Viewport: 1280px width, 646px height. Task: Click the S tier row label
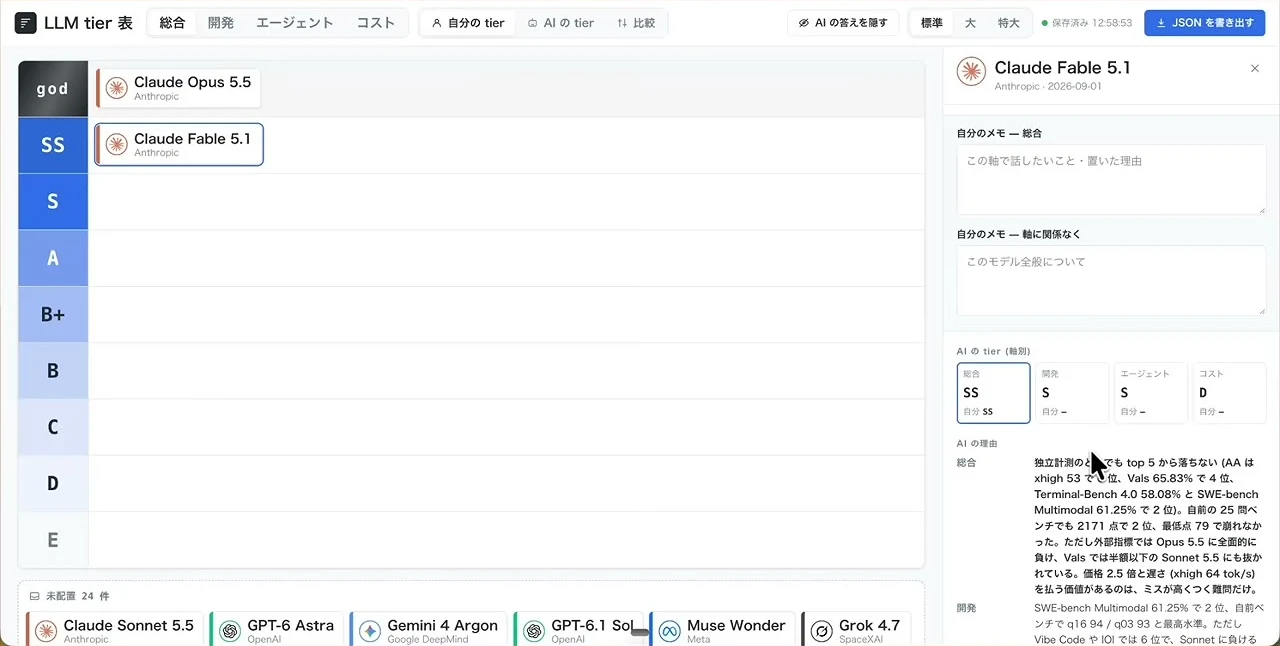[53, 201]
